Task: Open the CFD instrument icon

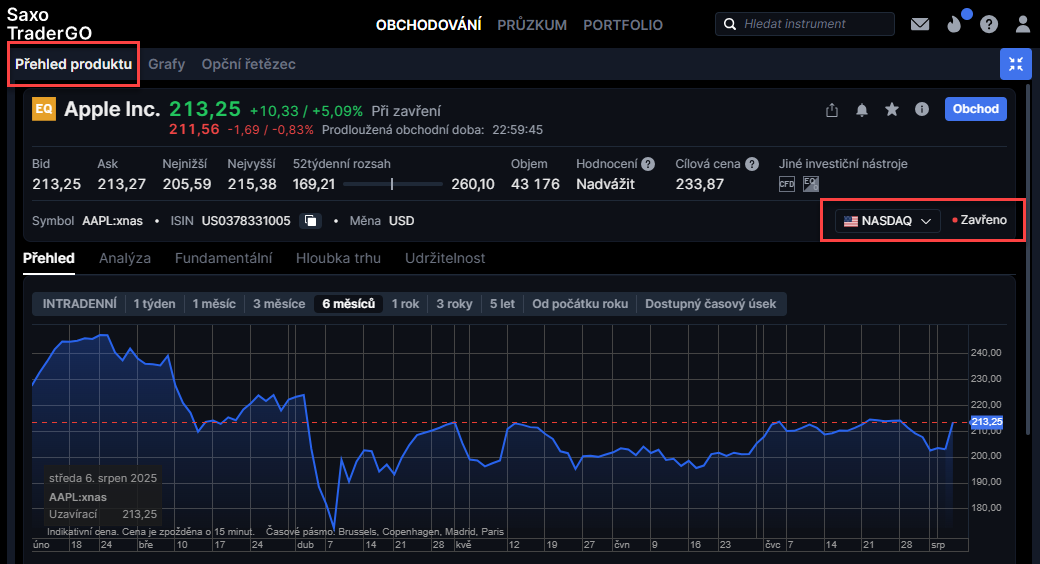Action: [x=787, y=184]
